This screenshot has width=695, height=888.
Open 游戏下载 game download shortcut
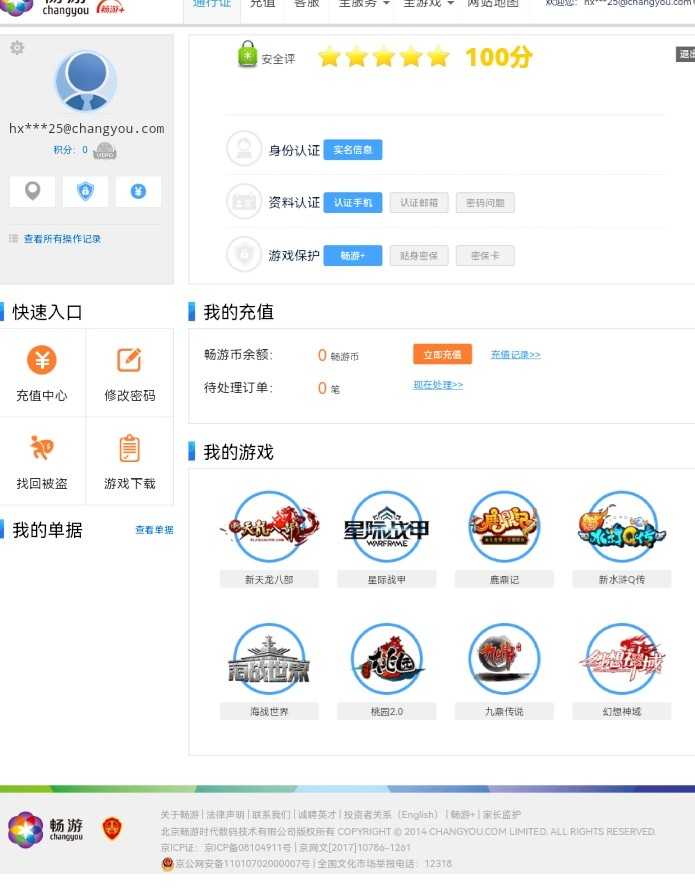click(130, 460)
